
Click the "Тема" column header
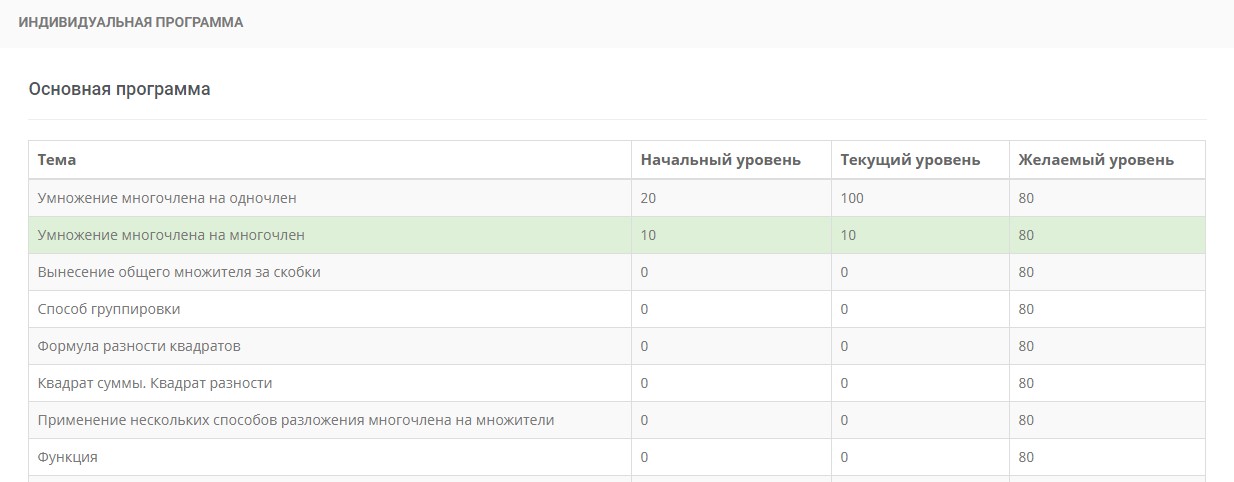pos(57,160)
